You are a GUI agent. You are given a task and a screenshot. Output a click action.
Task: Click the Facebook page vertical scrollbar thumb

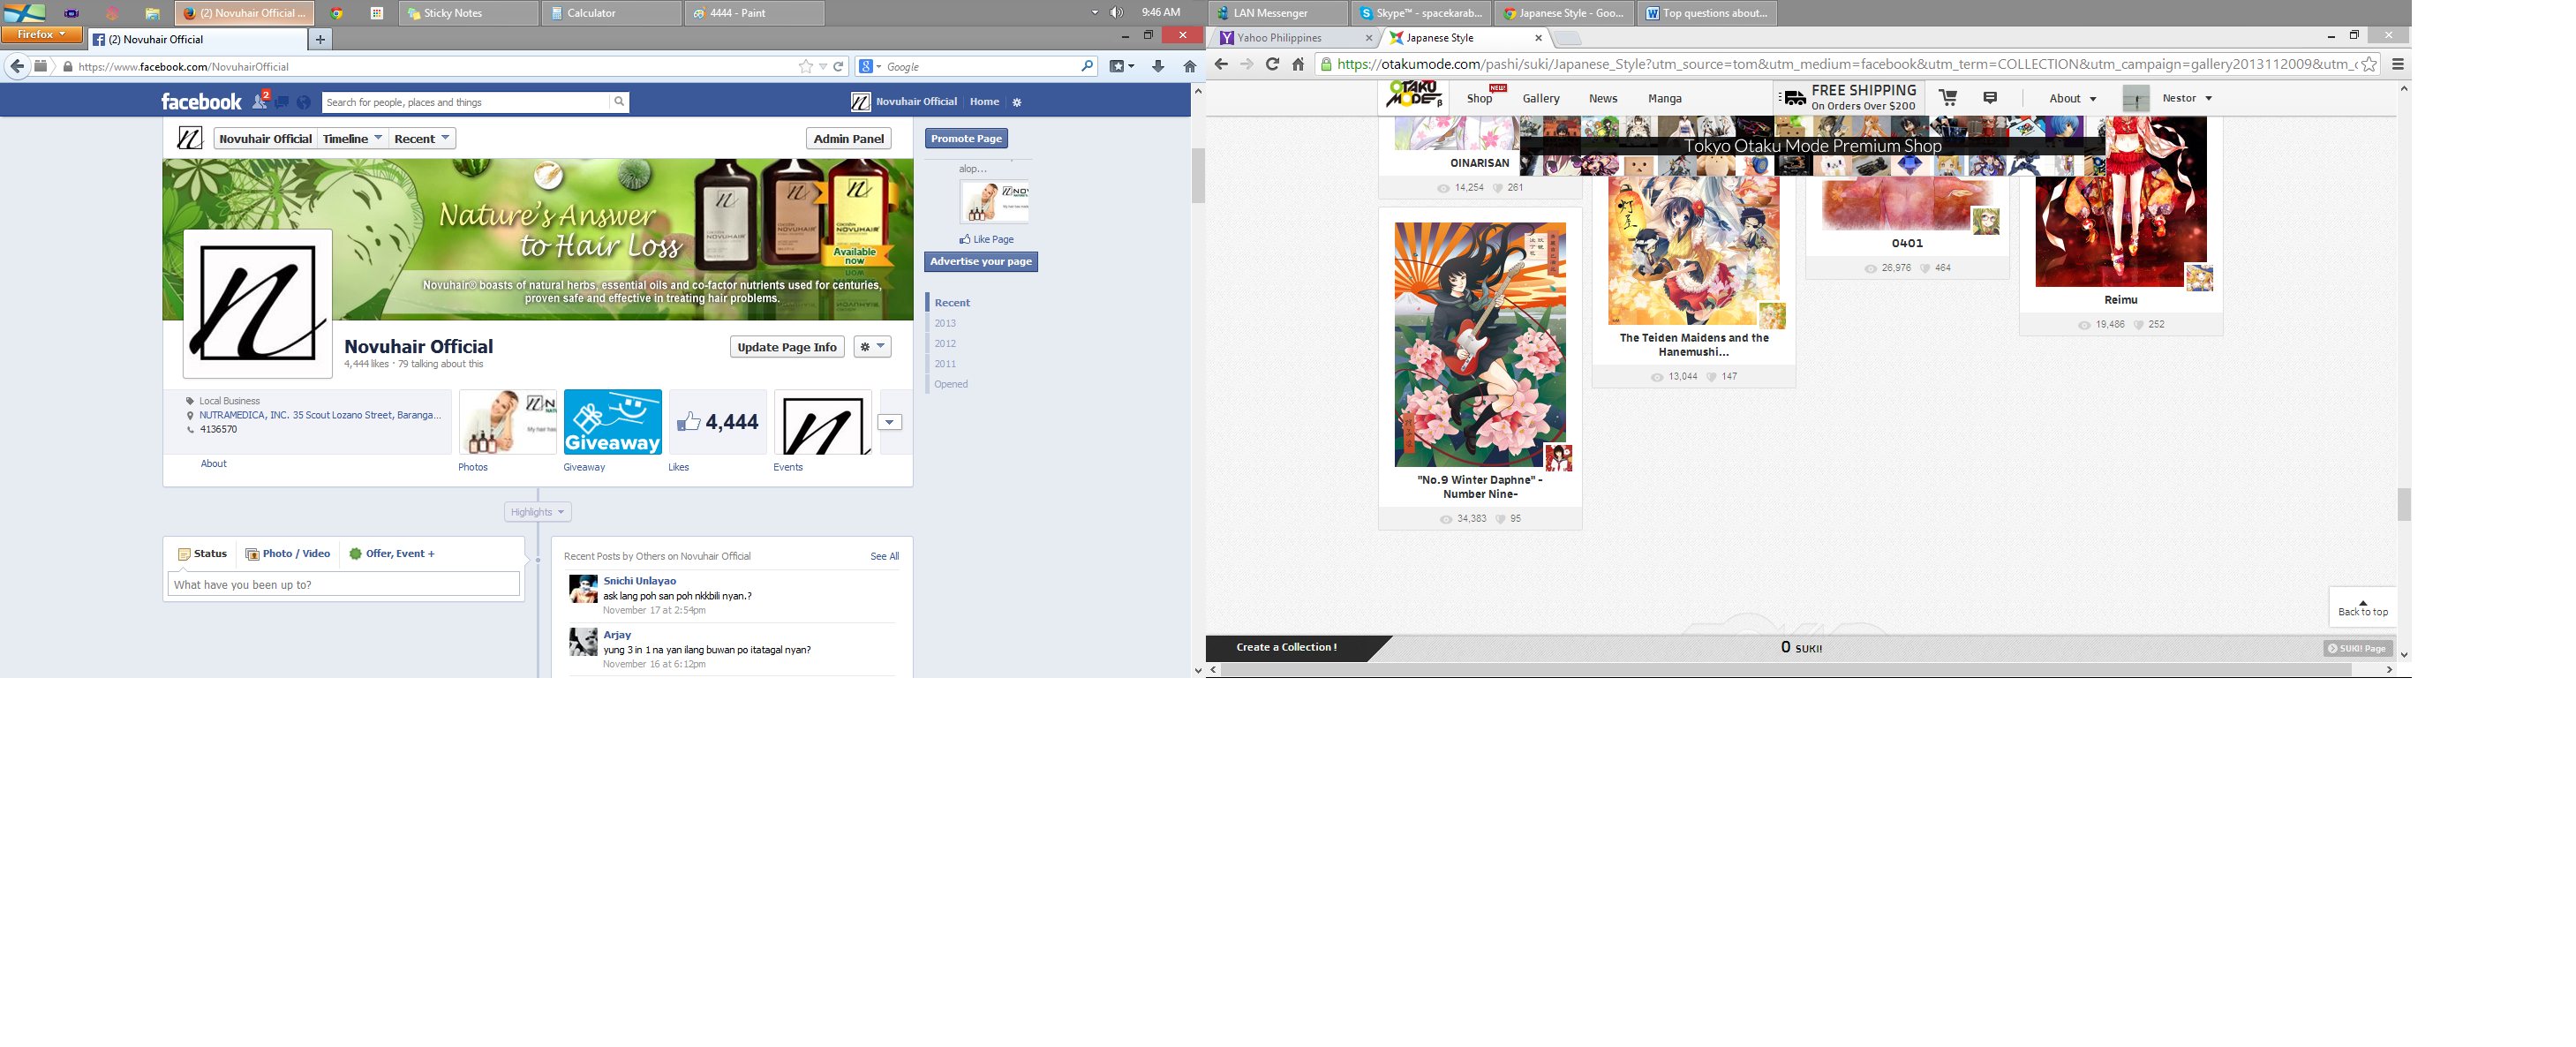pyautogui.click(x=1198, y=176)
